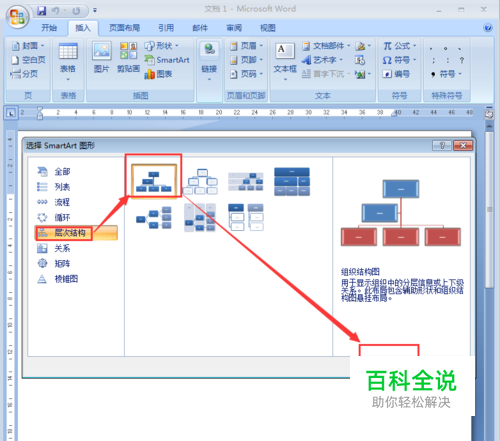
Task: Select the 层次结构 hierarchy category
Action: coord(76,233)
